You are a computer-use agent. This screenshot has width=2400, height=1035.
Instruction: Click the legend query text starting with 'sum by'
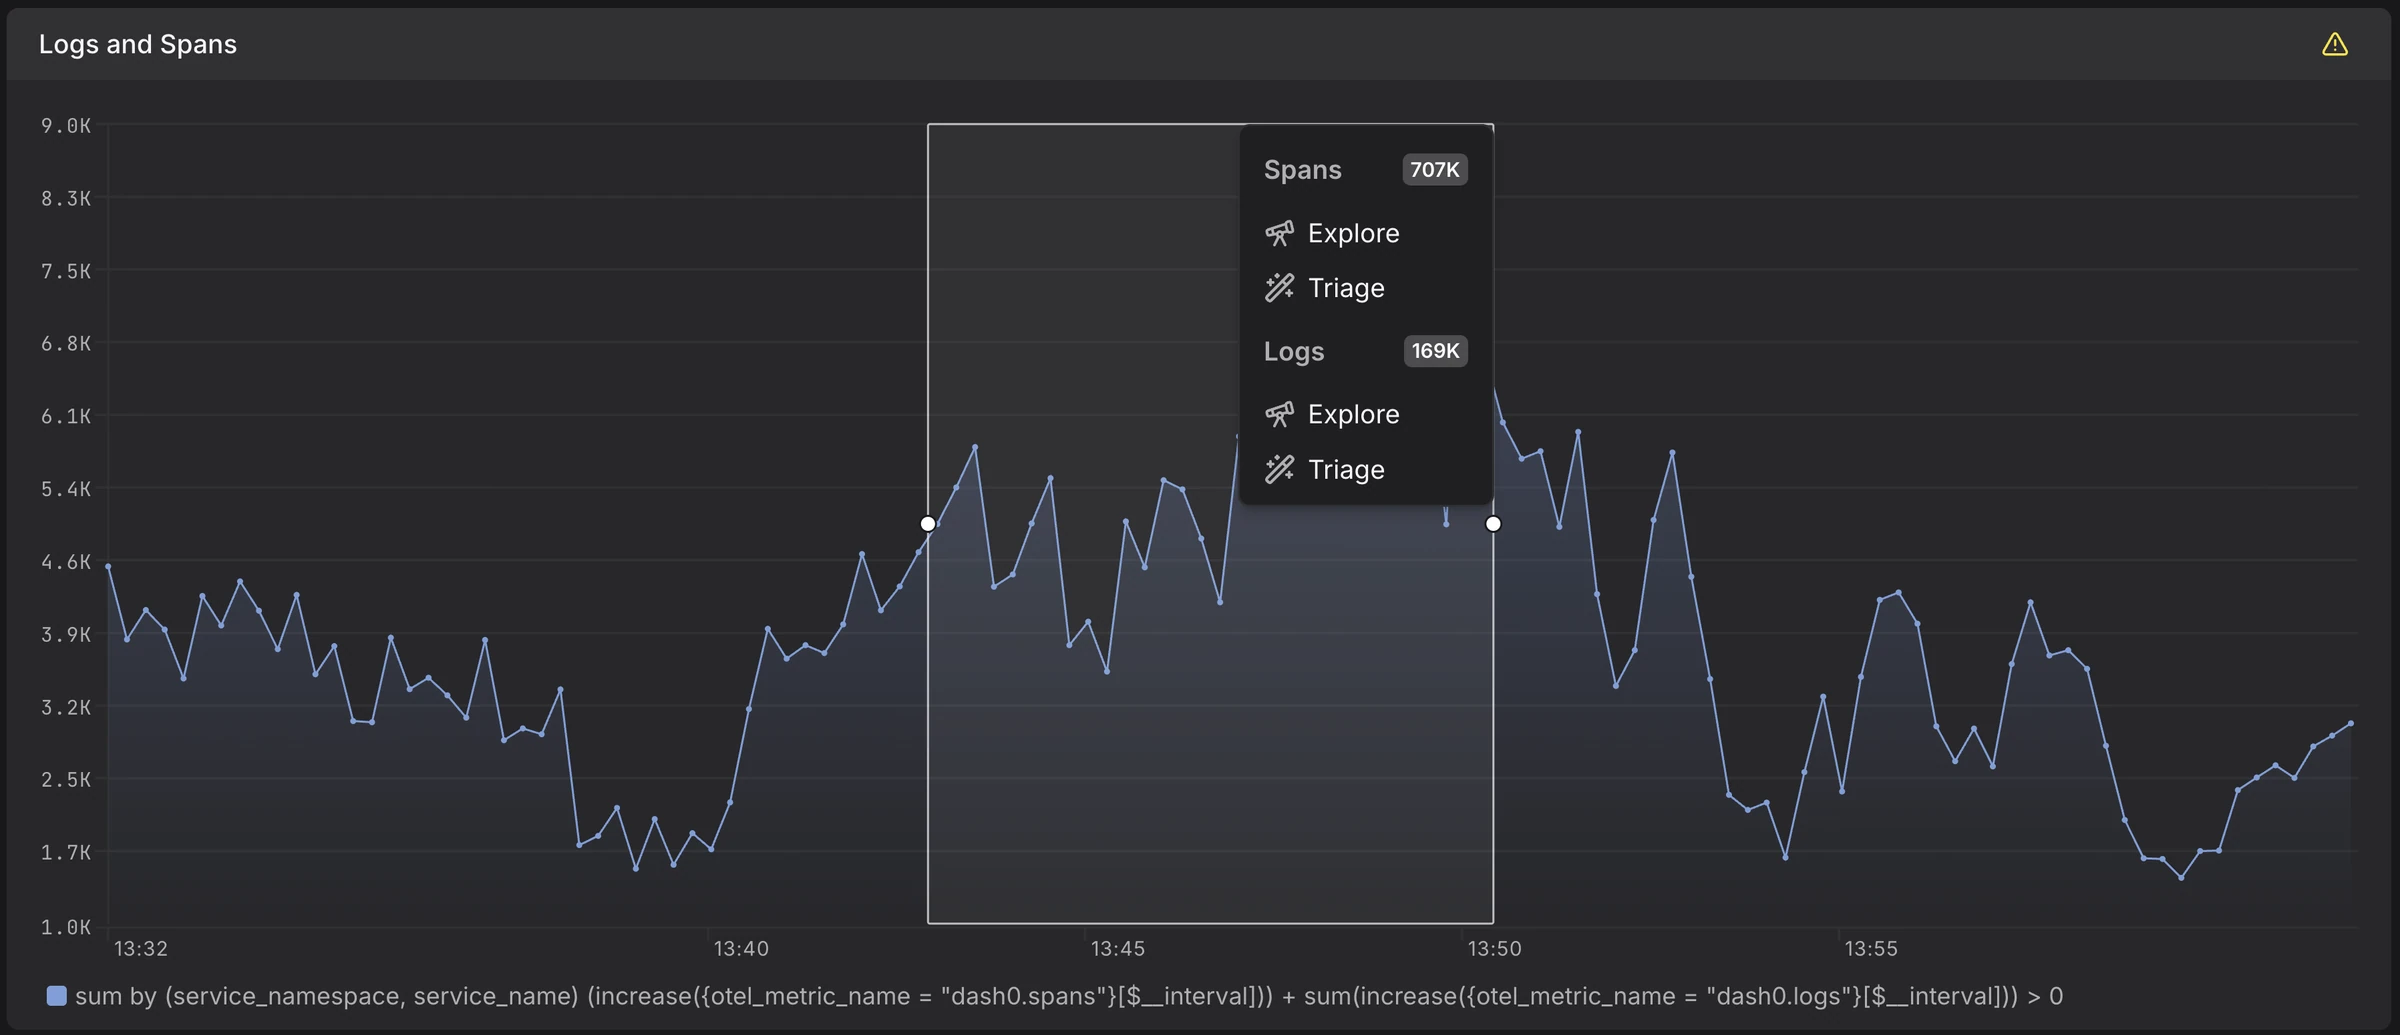click(x=1069, y=996)
